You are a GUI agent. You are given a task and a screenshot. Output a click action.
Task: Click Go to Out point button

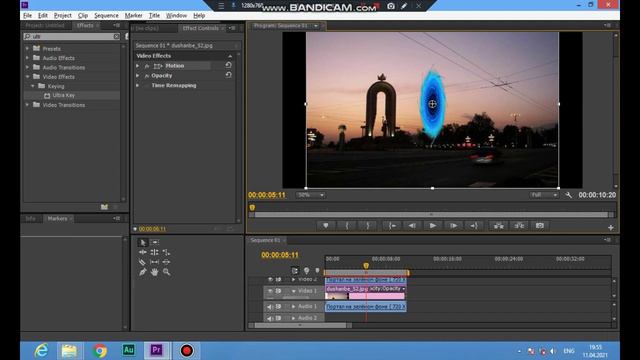coord(474,226)
